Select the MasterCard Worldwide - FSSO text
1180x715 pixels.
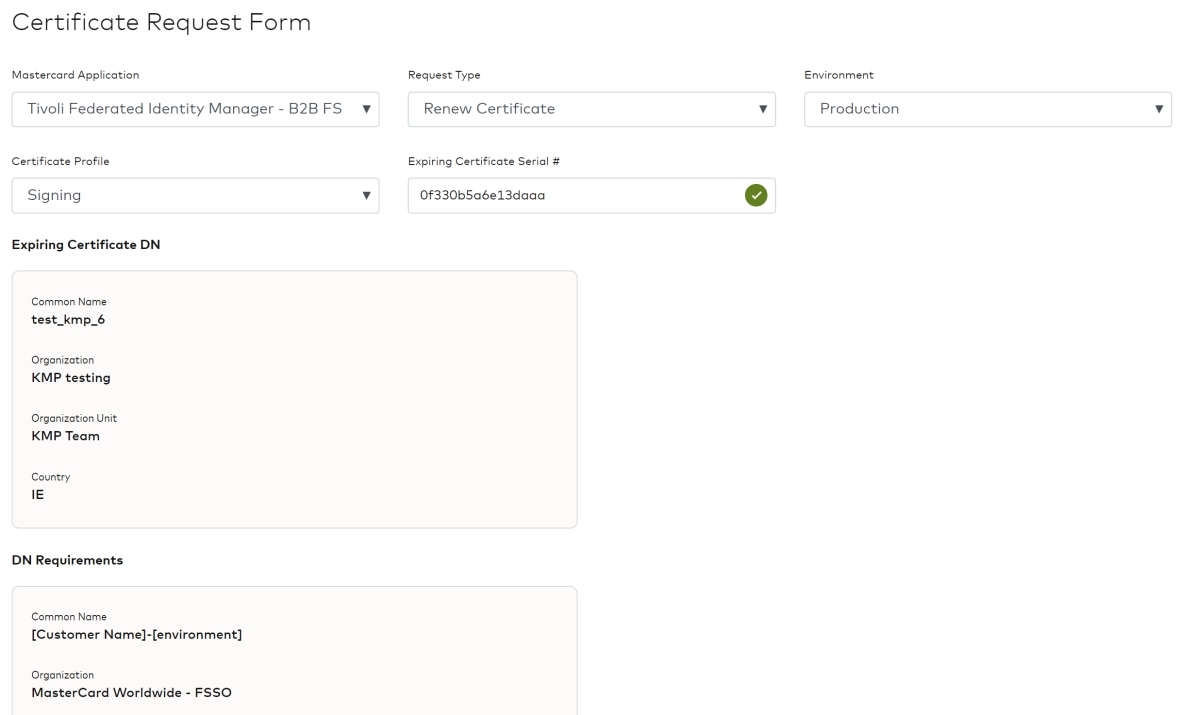pos(131,693)
